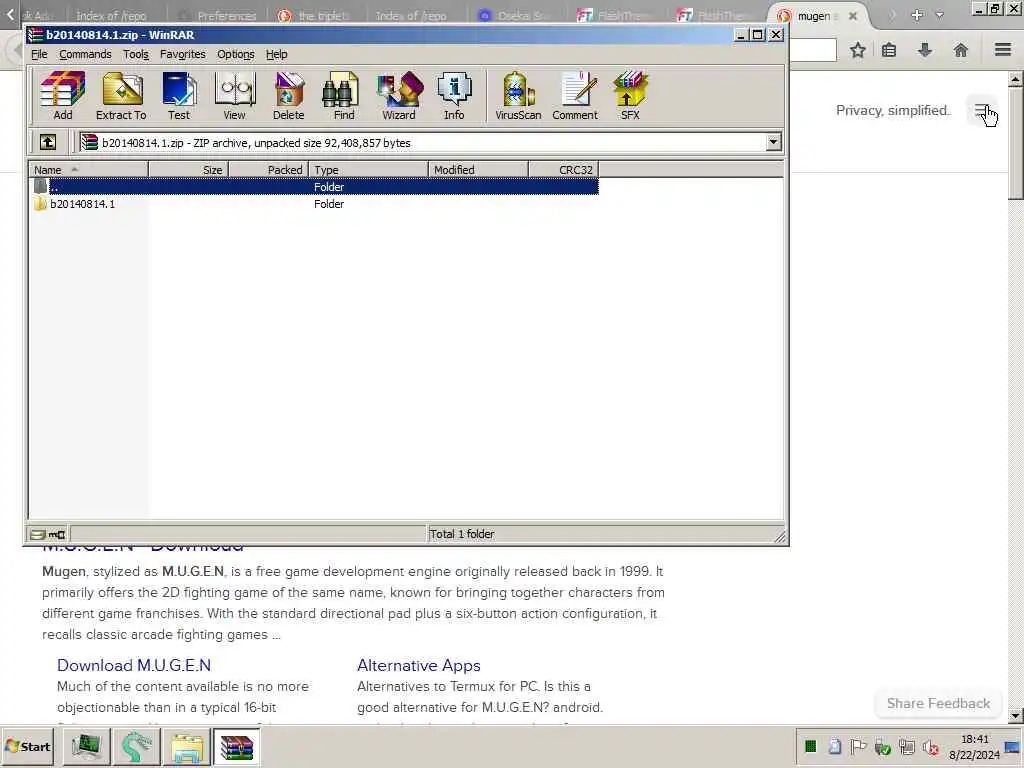1024x768 pixels.
Task: Open browser downloads arrow icon
Action: point(925,50)
